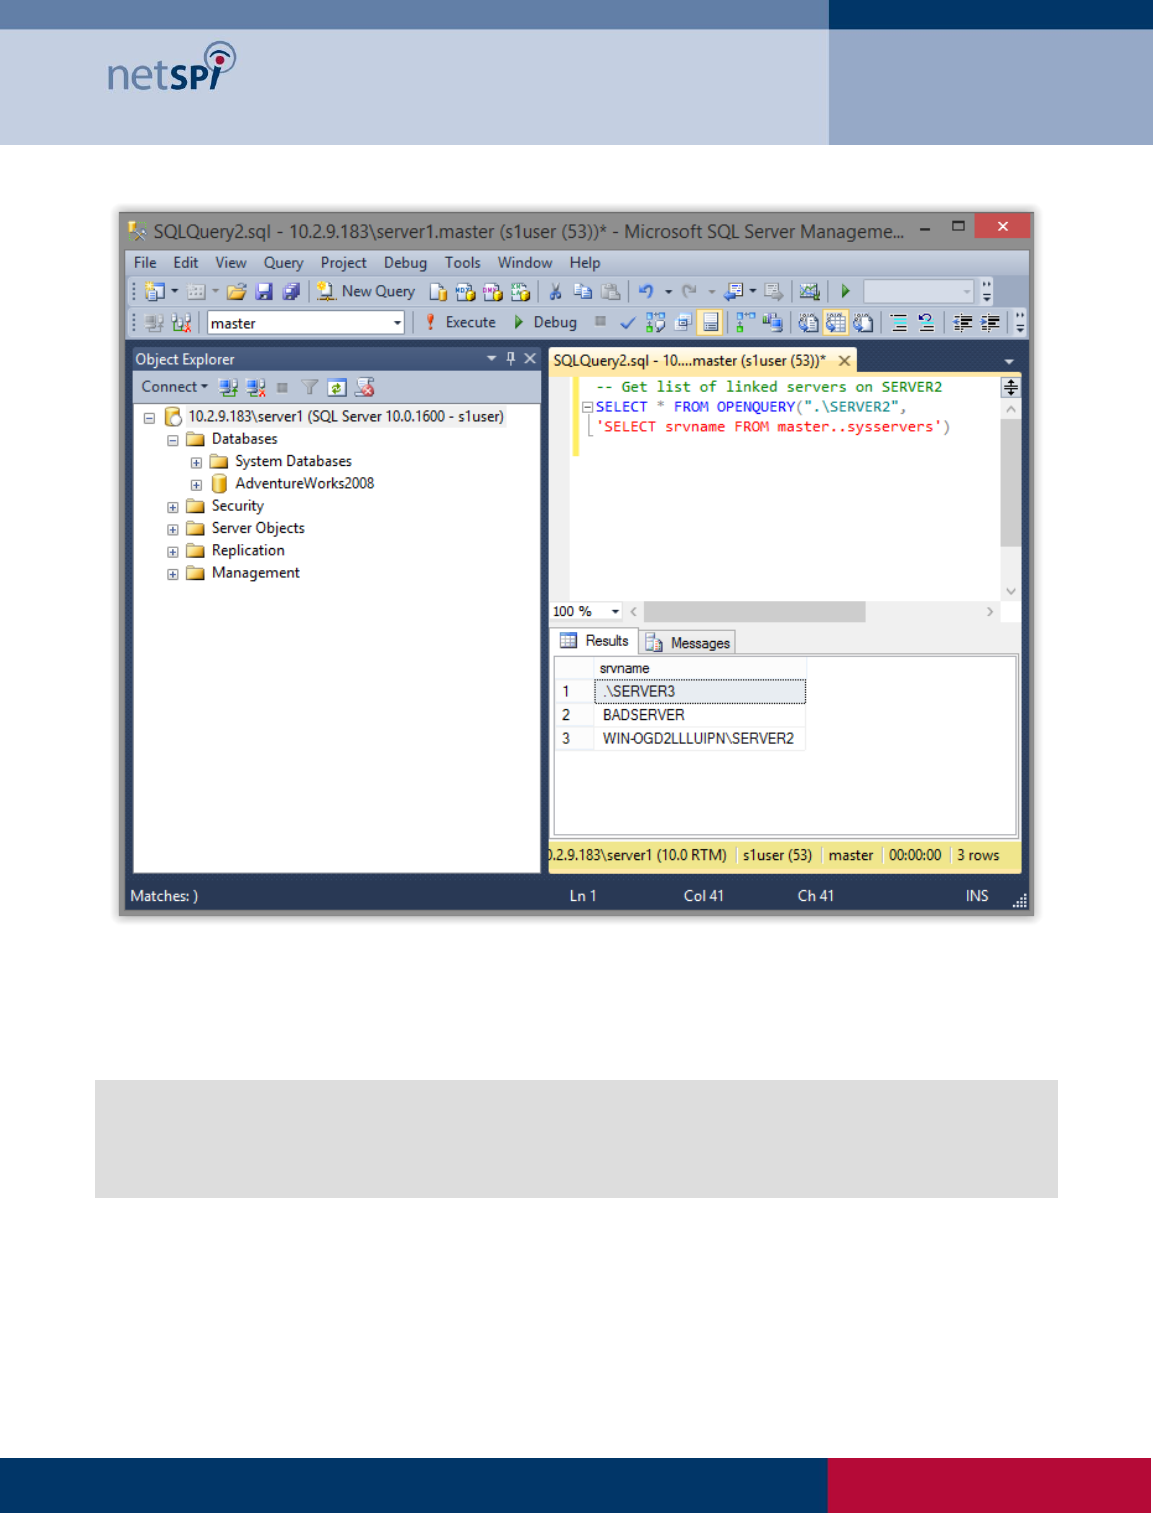Click the Analysis Services XMLA Query icon
Viewport: 1153px width, 1513px height.
click(520, 292)
